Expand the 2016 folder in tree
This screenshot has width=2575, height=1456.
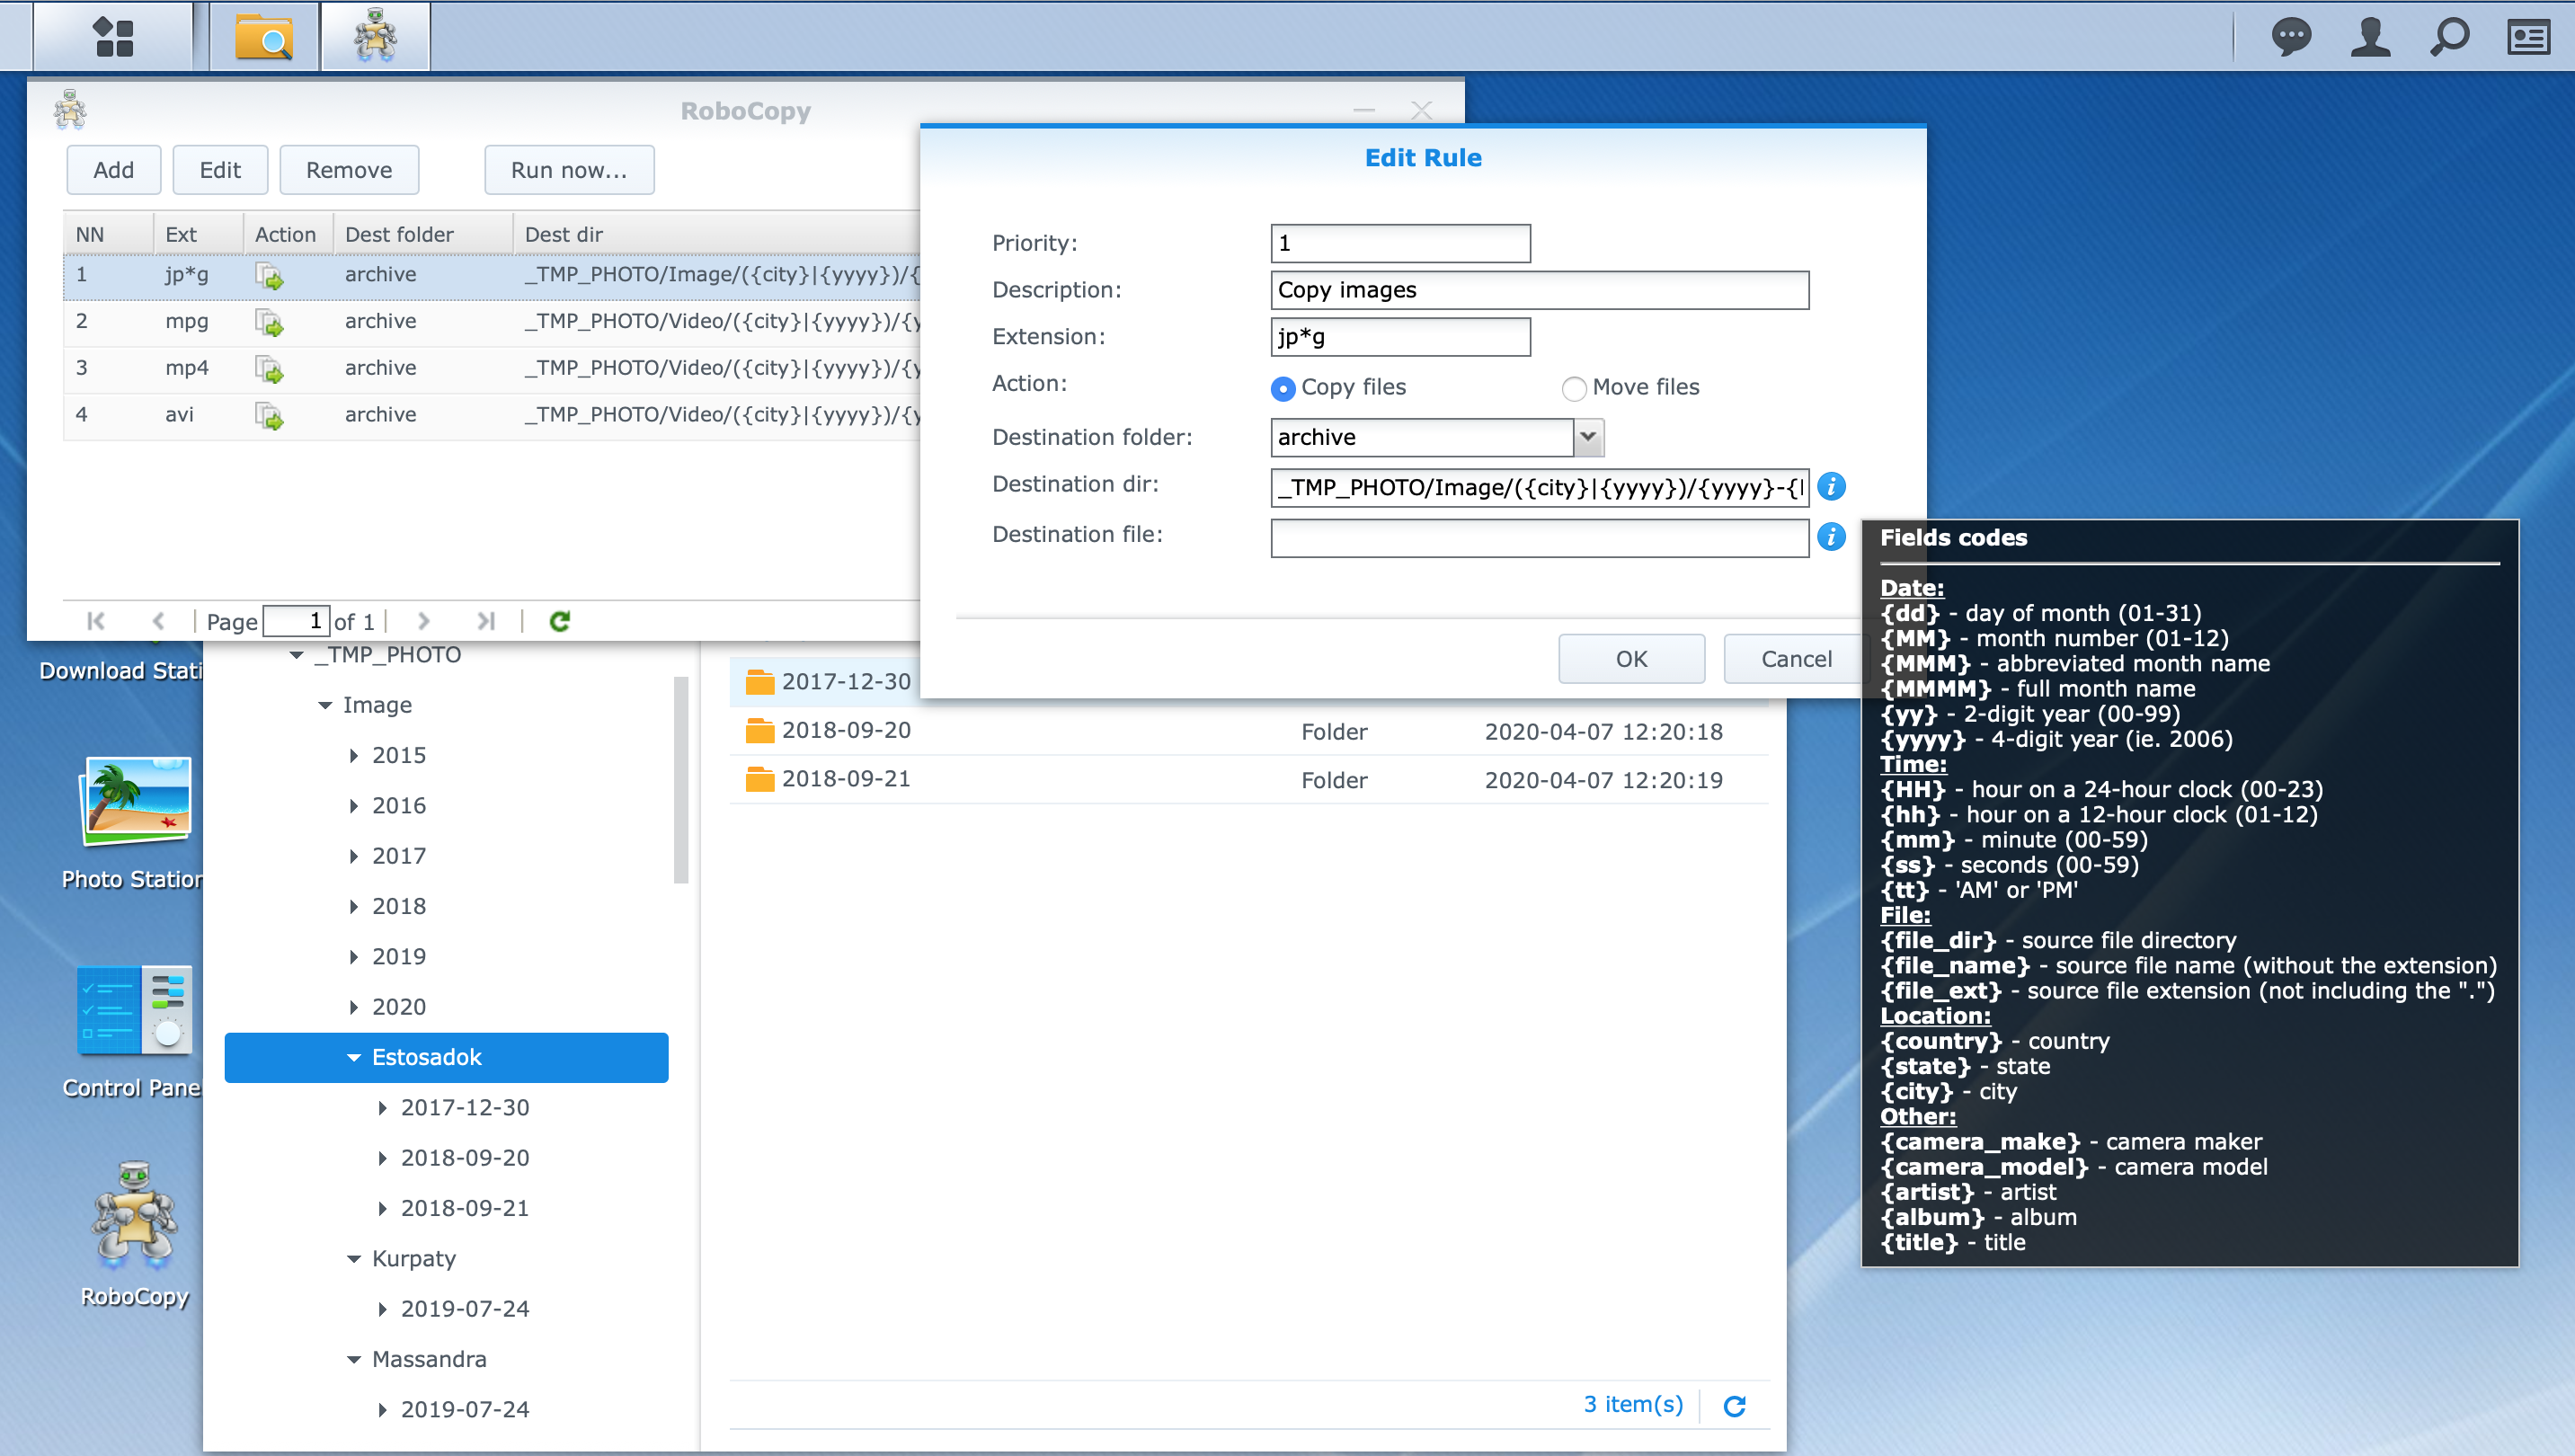tap(354, 806)
